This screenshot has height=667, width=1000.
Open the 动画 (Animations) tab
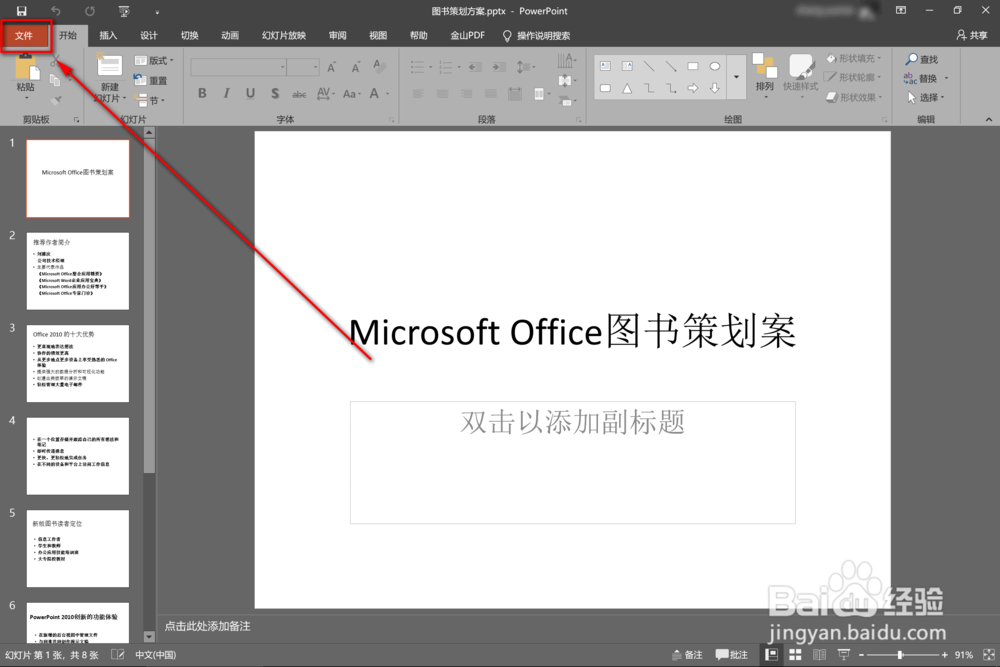[230, 36]
